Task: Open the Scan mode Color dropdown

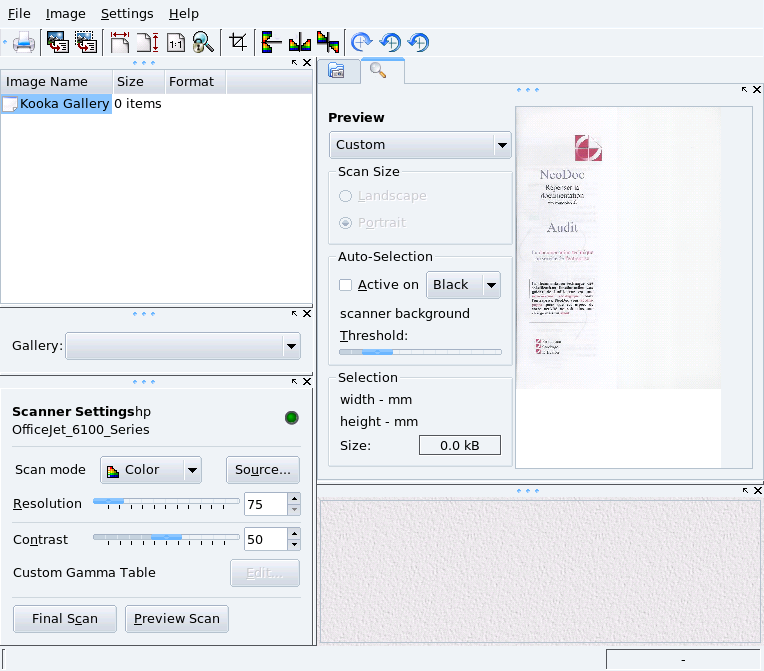Action: click(x=151, y=470)
